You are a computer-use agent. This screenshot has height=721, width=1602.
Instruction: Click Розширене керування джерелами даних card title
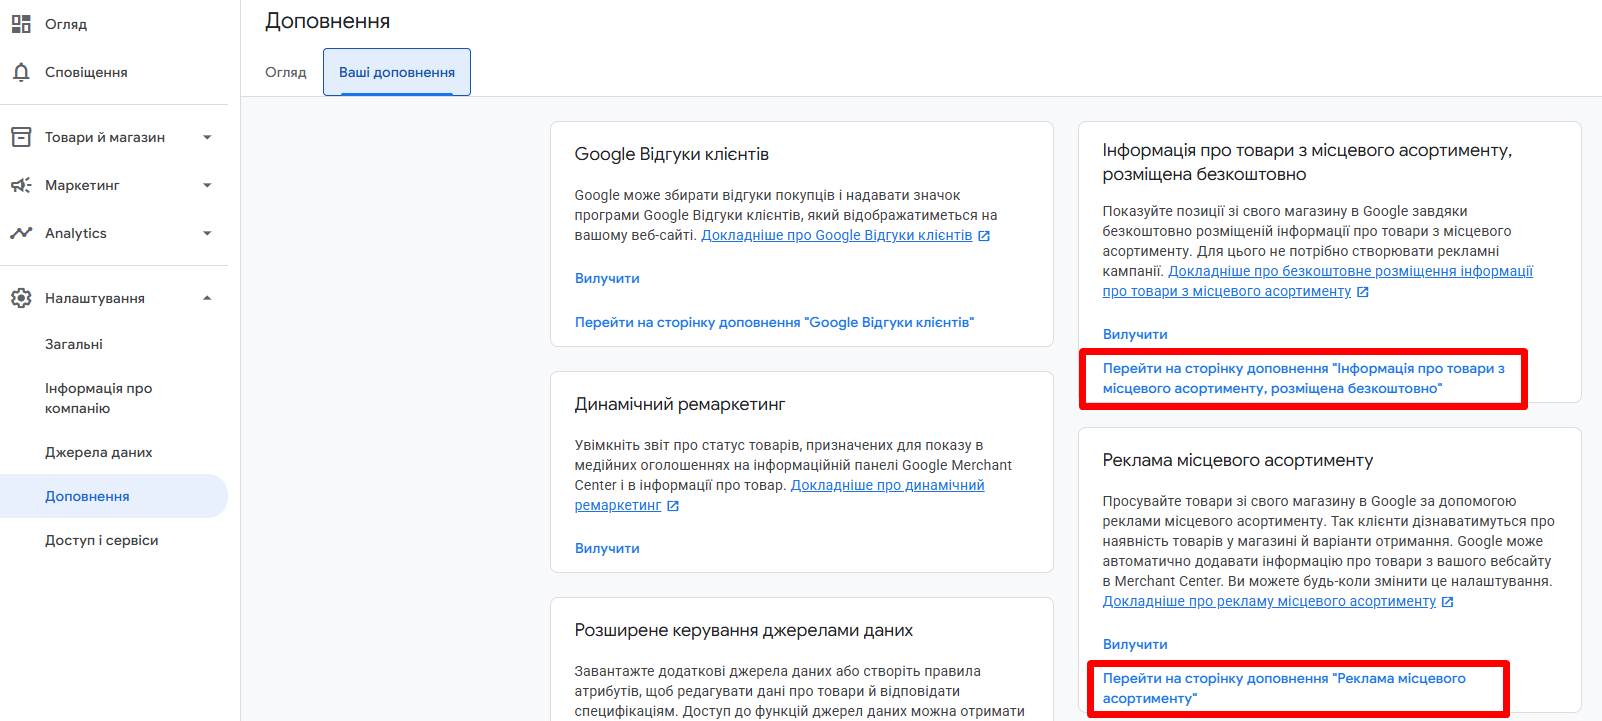point(744,630)
